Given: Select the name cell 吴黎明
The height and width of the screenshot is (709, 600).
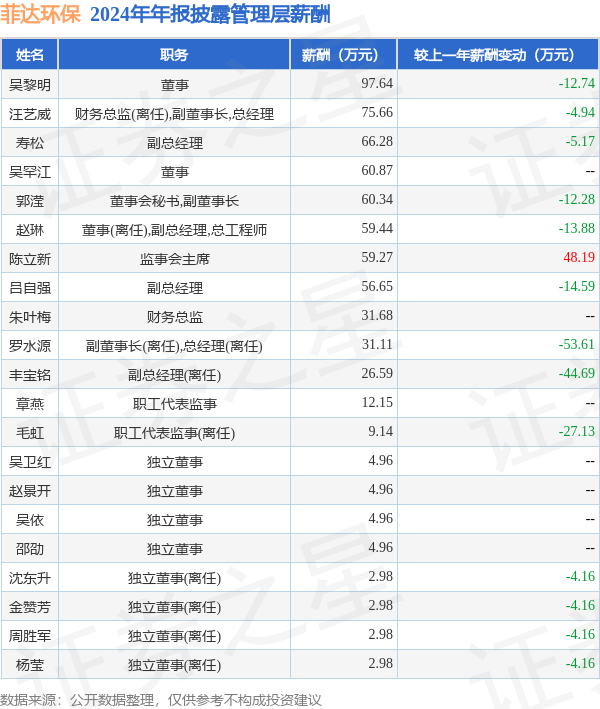Looking at the screenshot, I should [30, 85].
